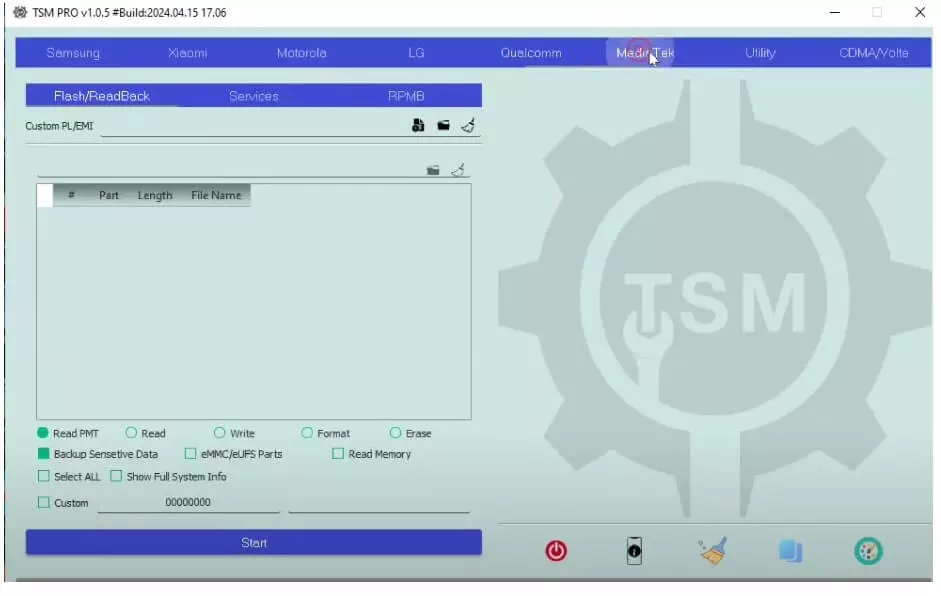Click the red power icon at the bottom

[556, 550]
